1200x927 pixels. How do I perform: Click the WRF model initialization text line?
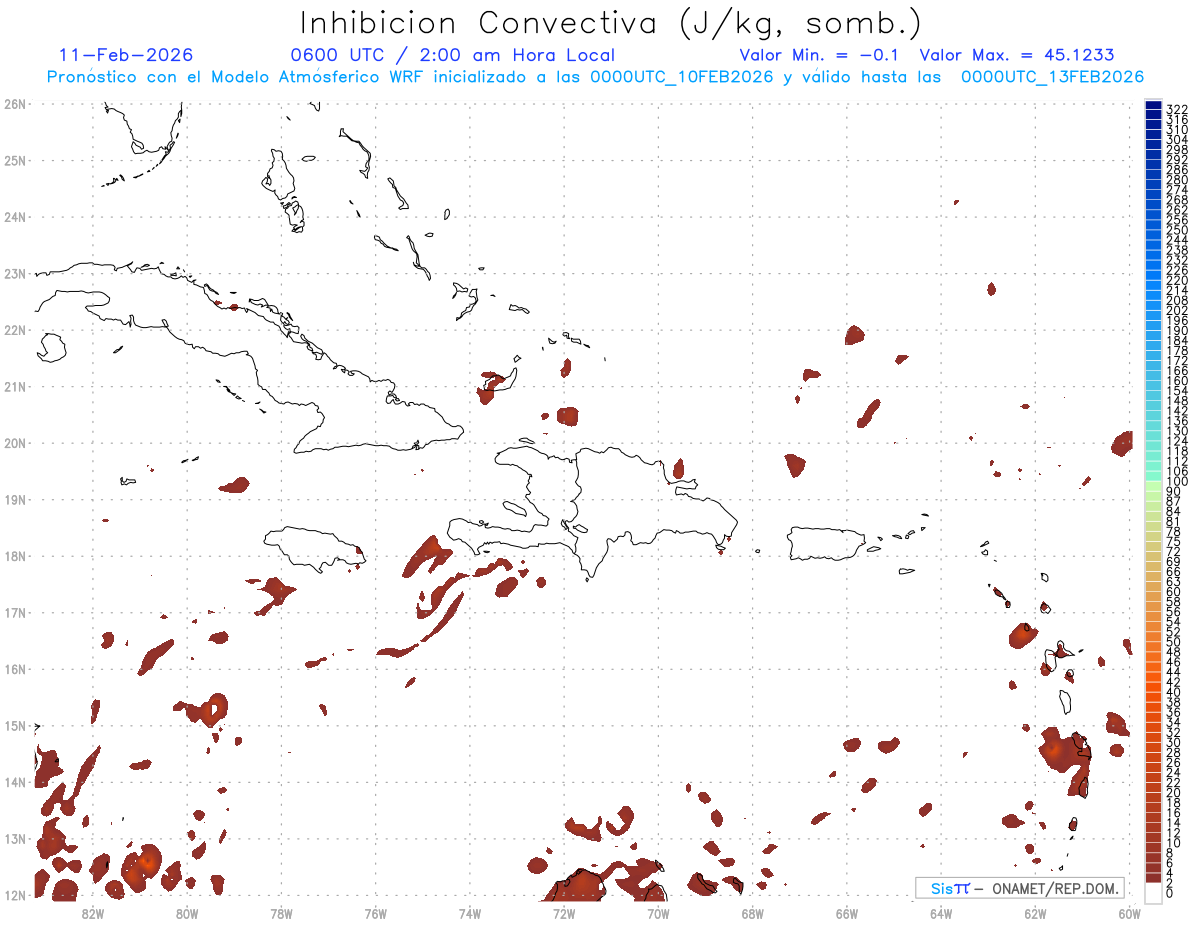[x=595, y=77]
